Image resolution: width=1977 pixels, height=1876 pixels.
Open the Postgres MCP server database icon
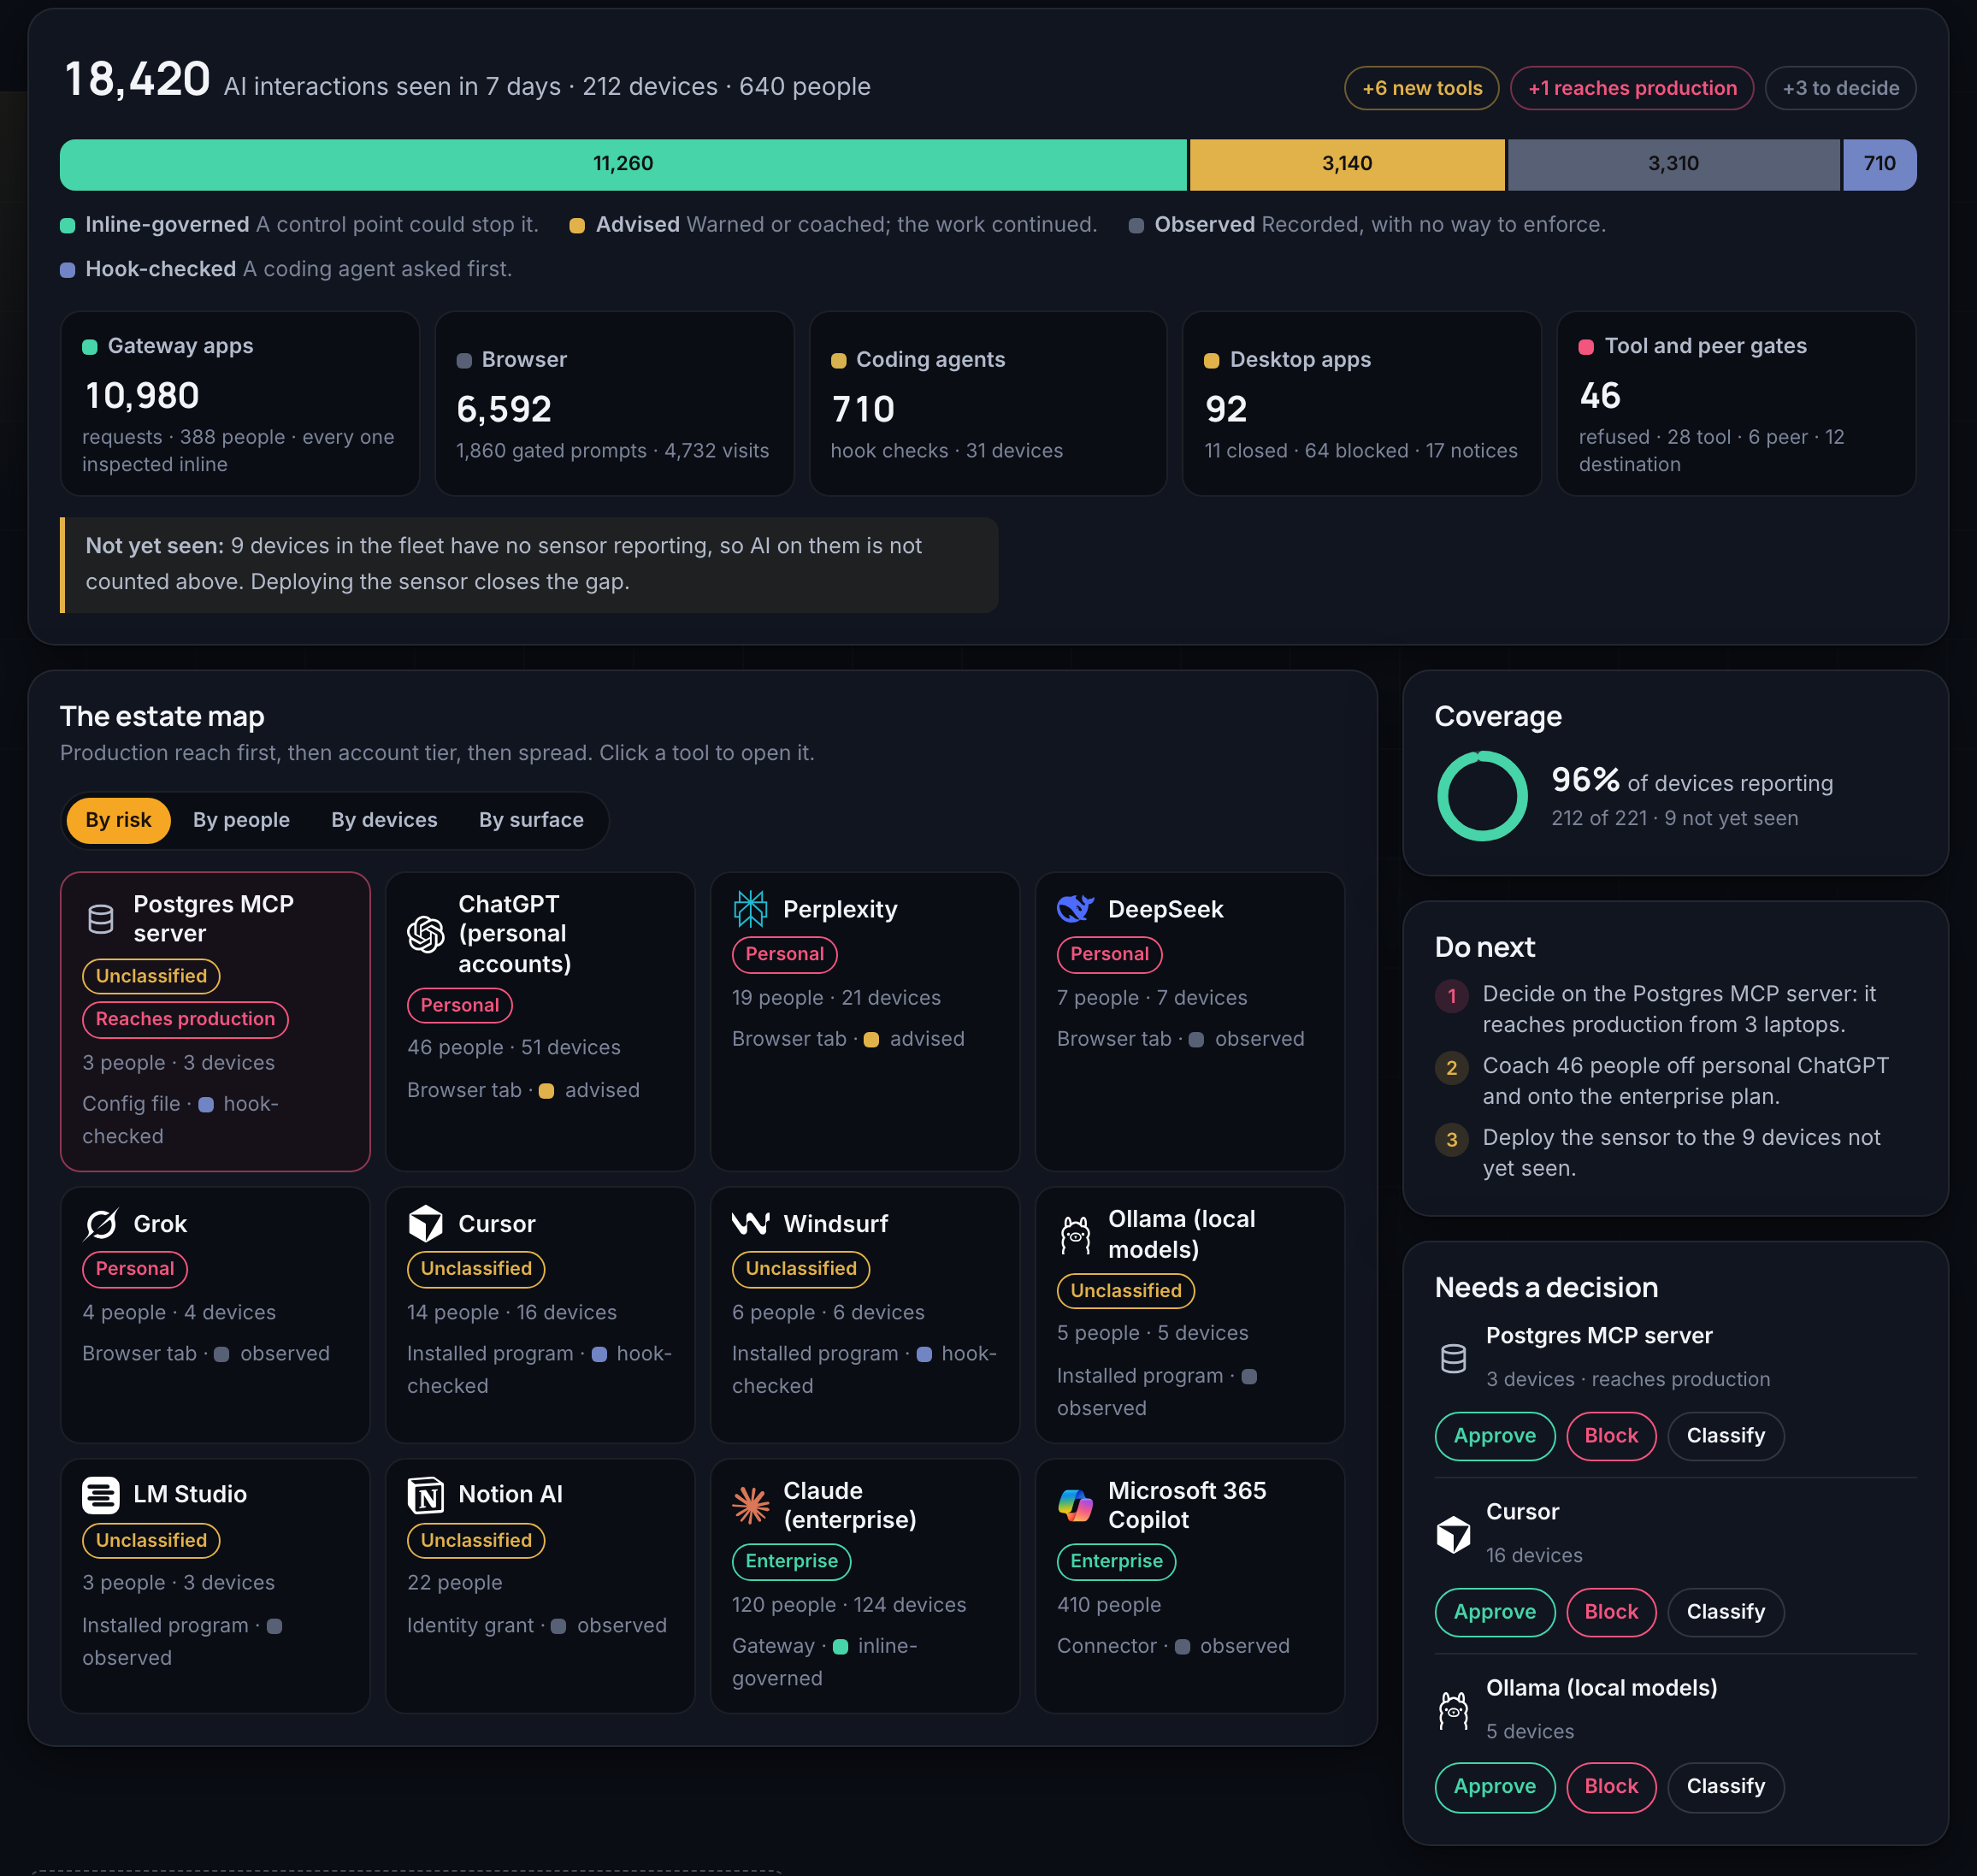[101, 919]
